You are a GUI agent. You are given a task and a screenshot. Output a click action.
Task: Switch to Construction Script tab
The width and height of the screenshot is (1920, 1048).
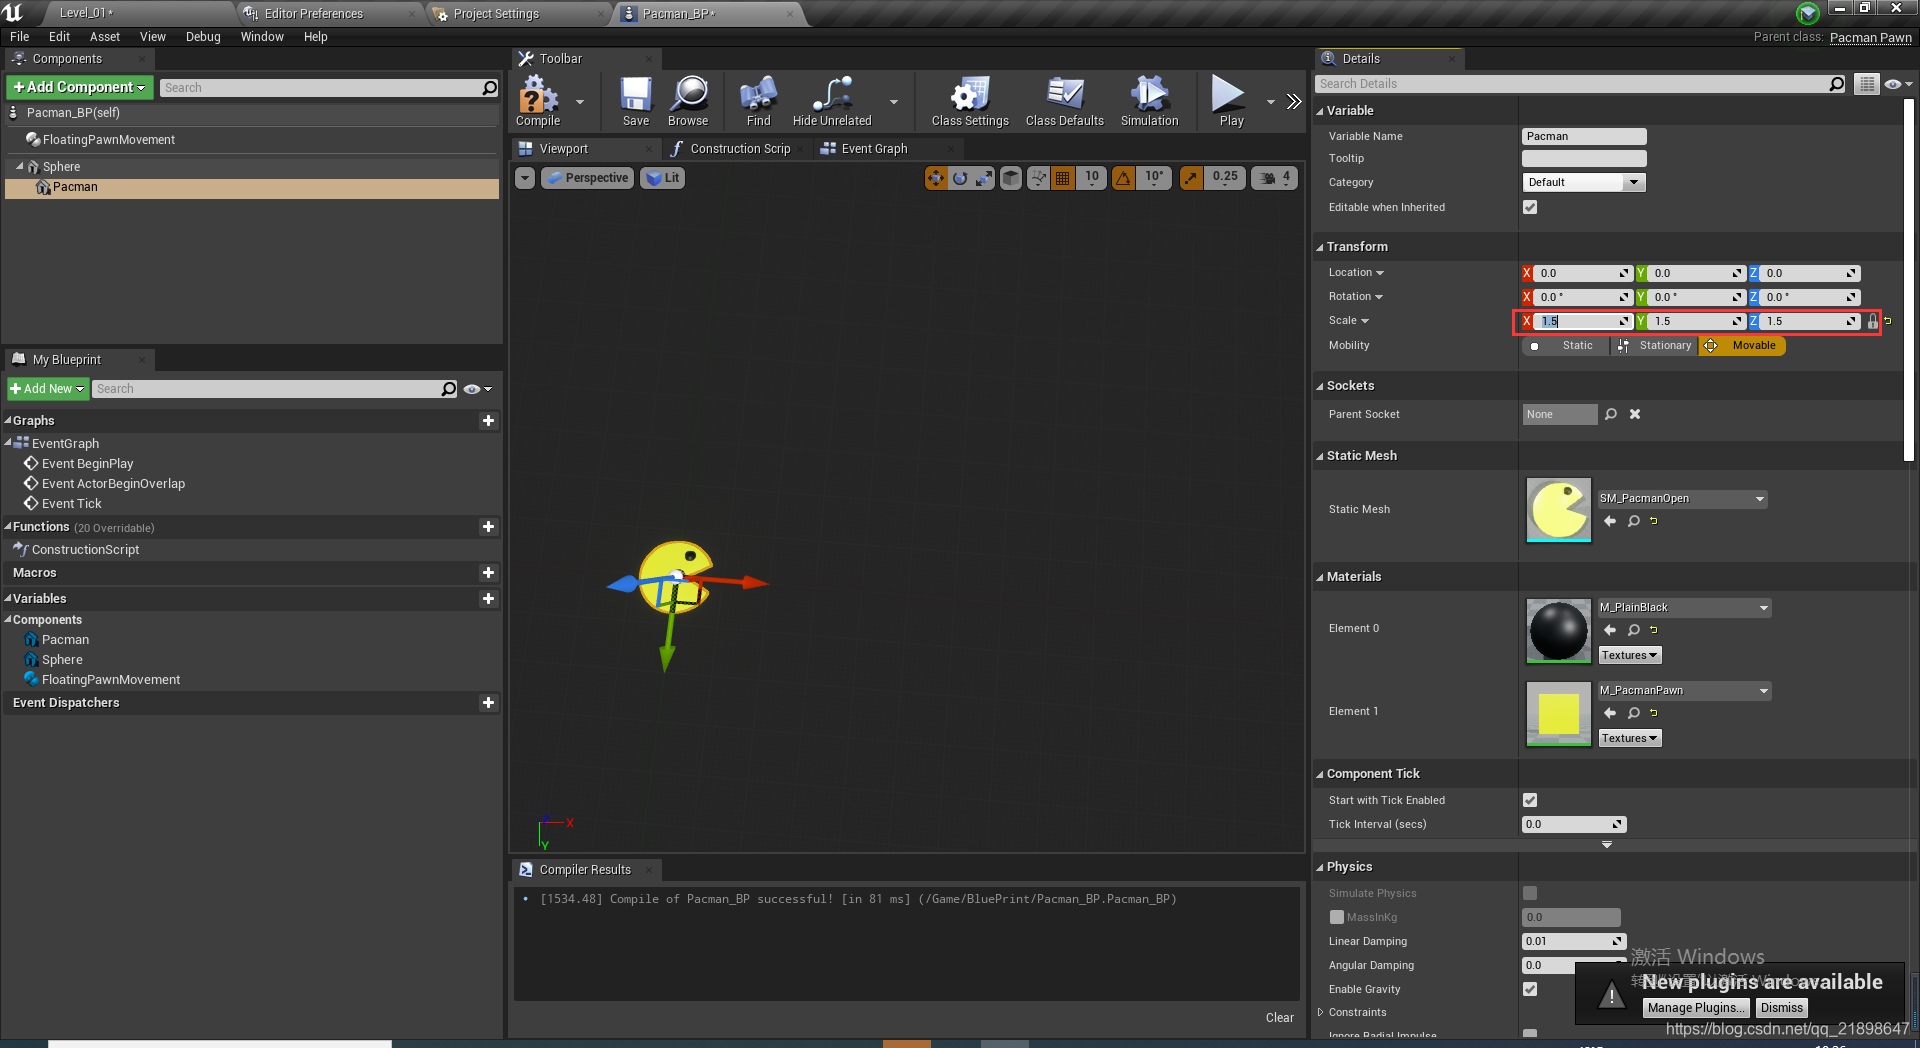740,149
